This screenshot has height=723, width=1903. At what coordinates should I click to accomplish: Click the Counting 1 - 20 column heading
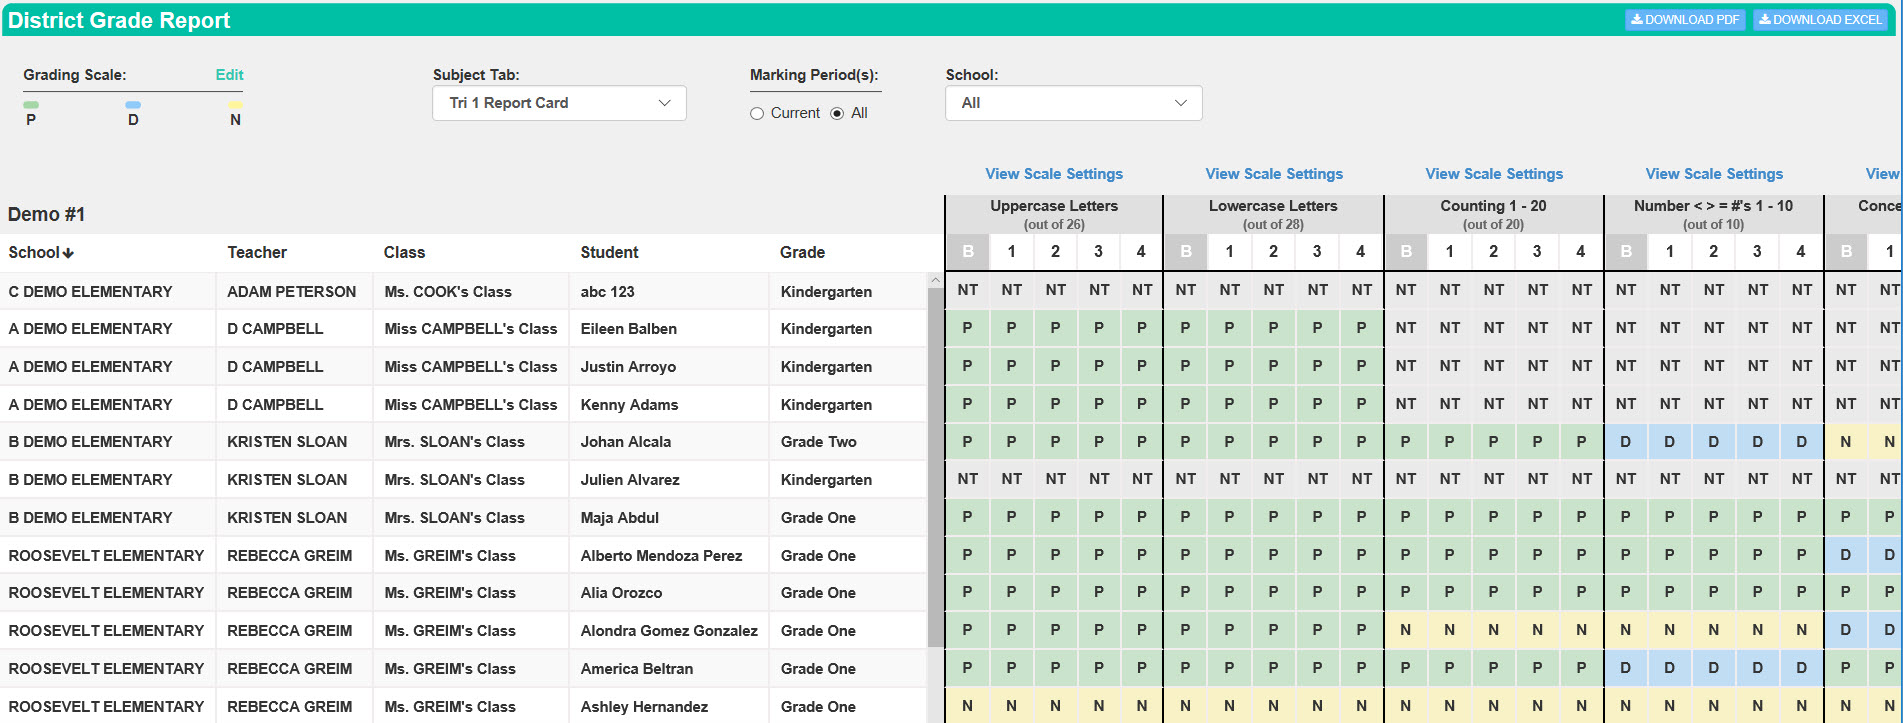[x=1493, y=206]
